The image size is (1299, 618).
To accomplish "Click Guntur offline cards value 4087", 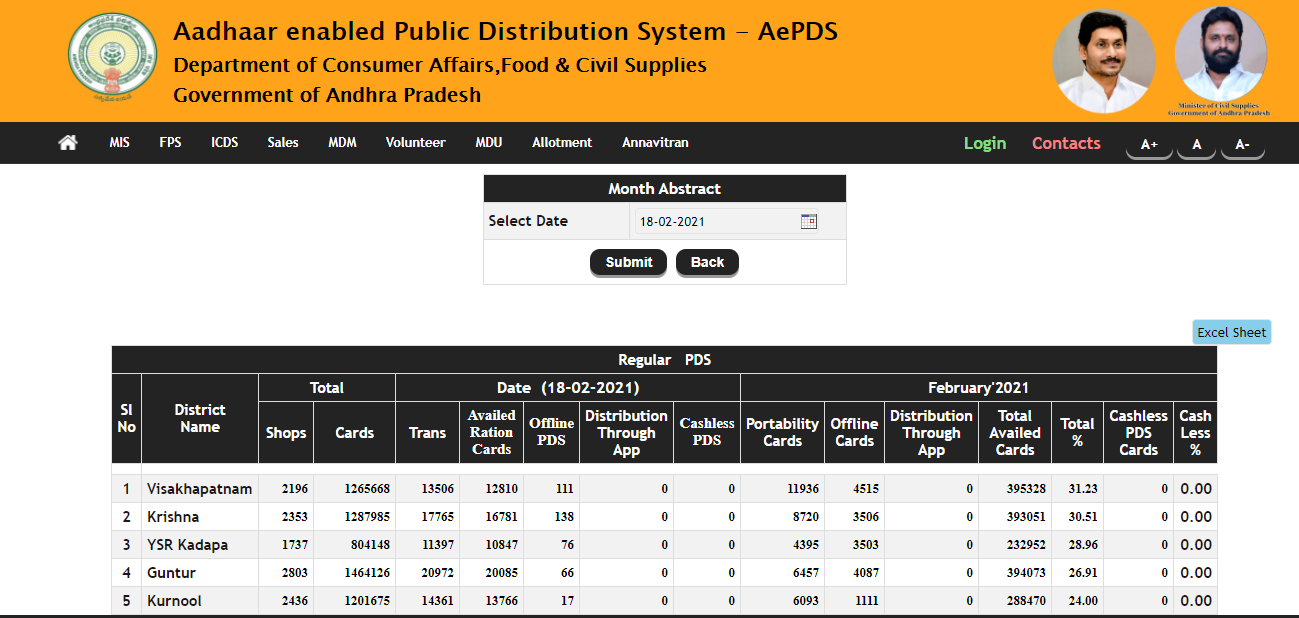I will [864, 573].
